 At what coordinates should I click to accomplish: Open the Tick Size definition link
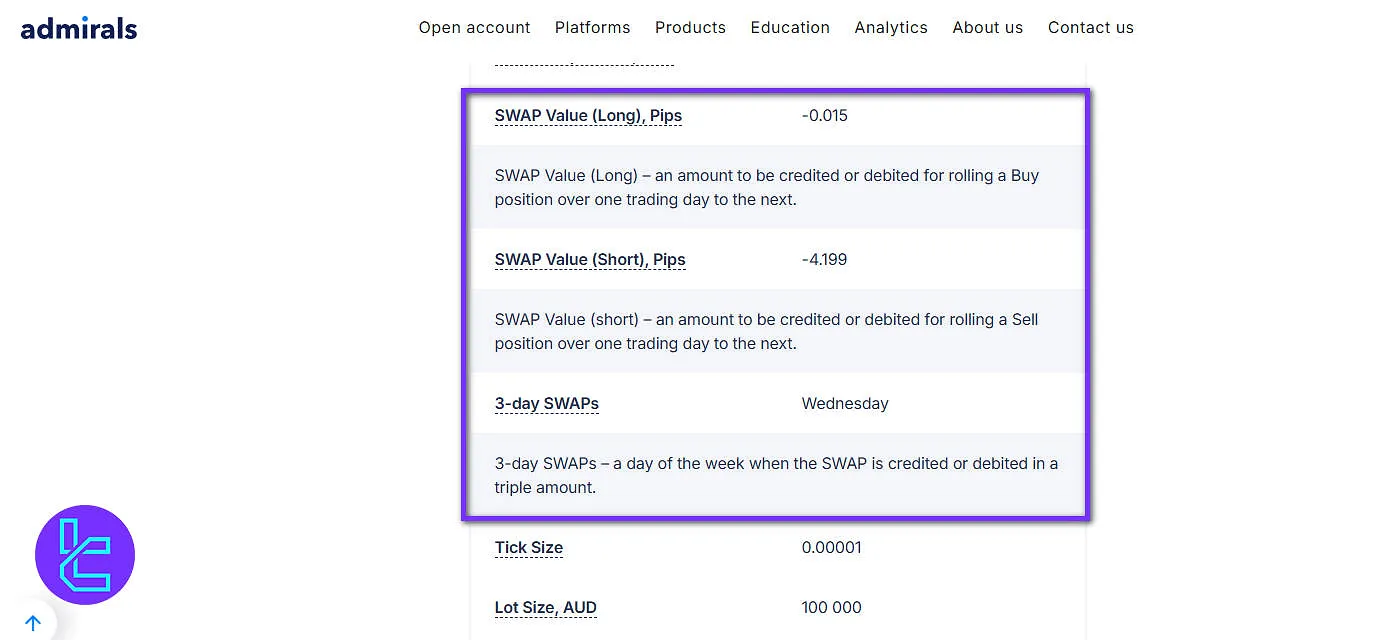click(528, 547)
